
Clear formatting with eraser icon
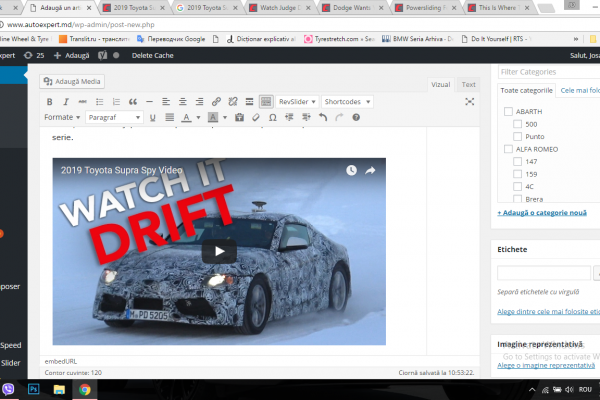click(256, 118)
